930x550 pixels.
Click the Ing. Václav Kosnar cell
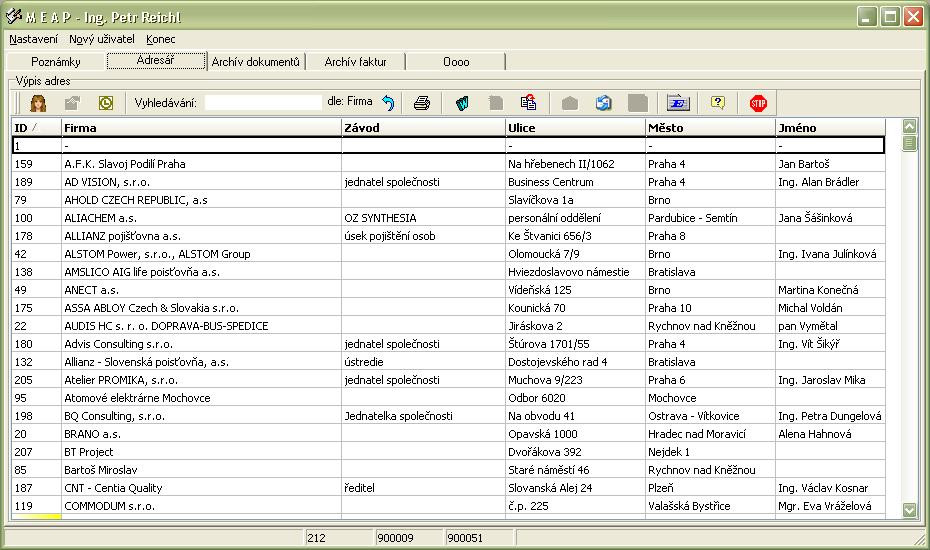coord(830,488)
